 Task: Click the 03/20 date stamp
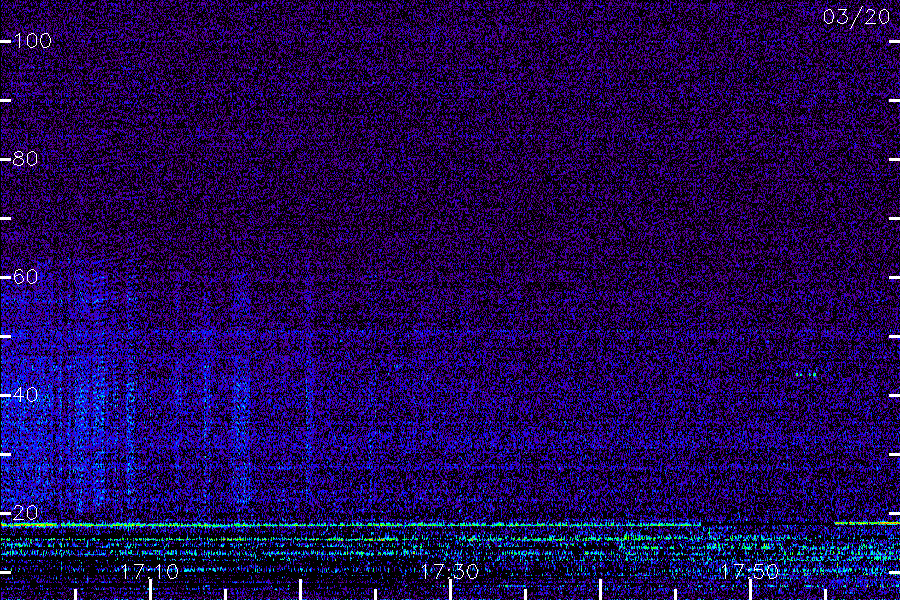point(856,17)
